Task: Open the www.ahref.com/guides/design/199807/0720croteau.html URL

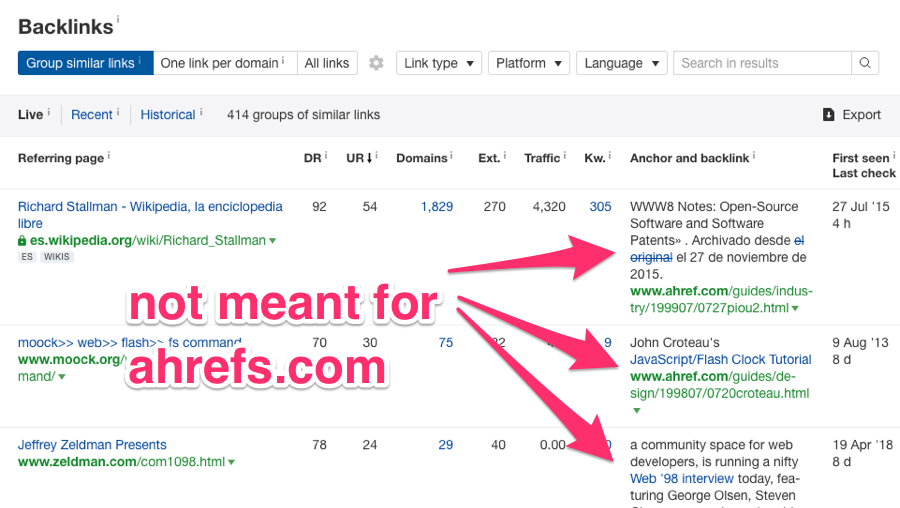Action: [720, 385]
